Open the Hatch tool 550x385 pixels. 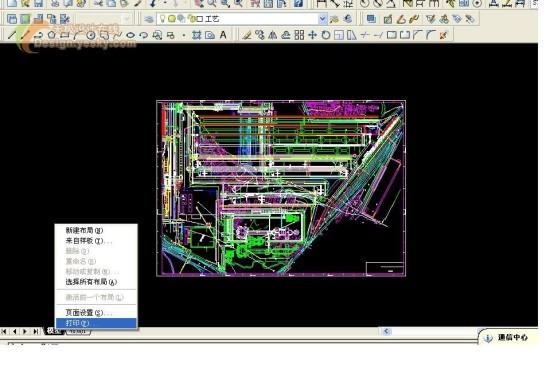(197, 35)
